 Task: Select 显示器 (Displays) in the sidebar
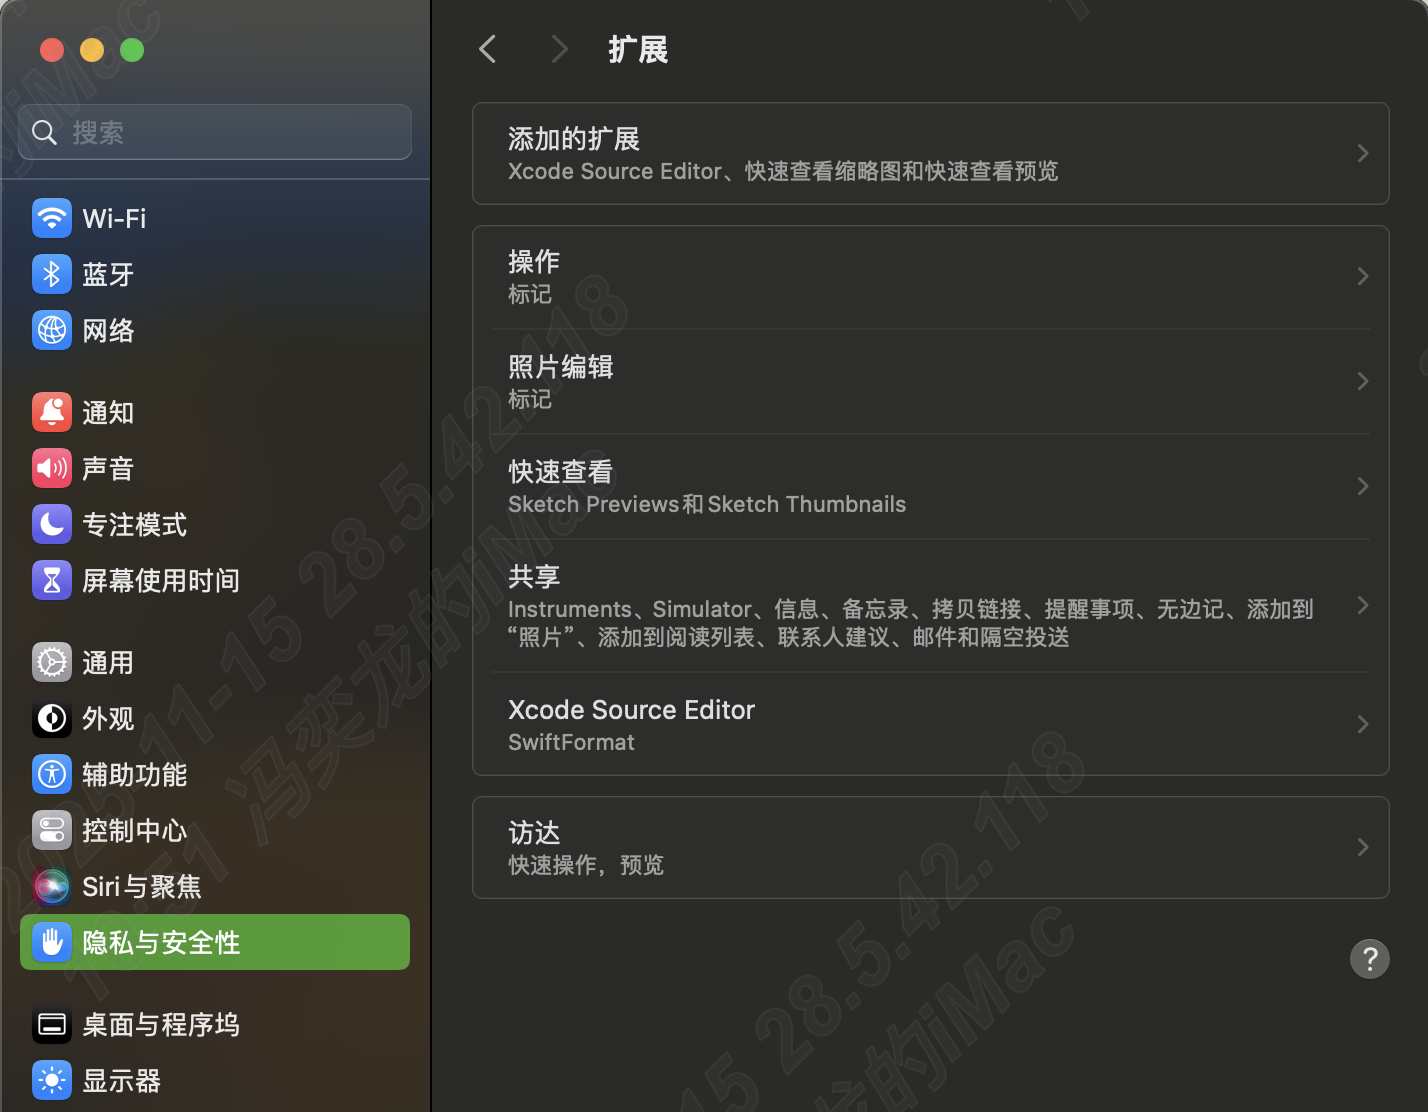[121, 1080]
